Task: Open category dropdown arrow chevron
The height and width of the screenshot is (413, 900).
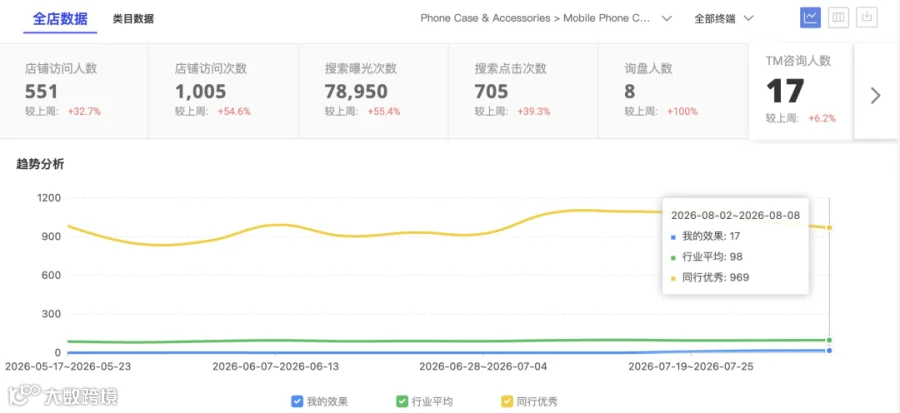Action: [x=666, y=18]
